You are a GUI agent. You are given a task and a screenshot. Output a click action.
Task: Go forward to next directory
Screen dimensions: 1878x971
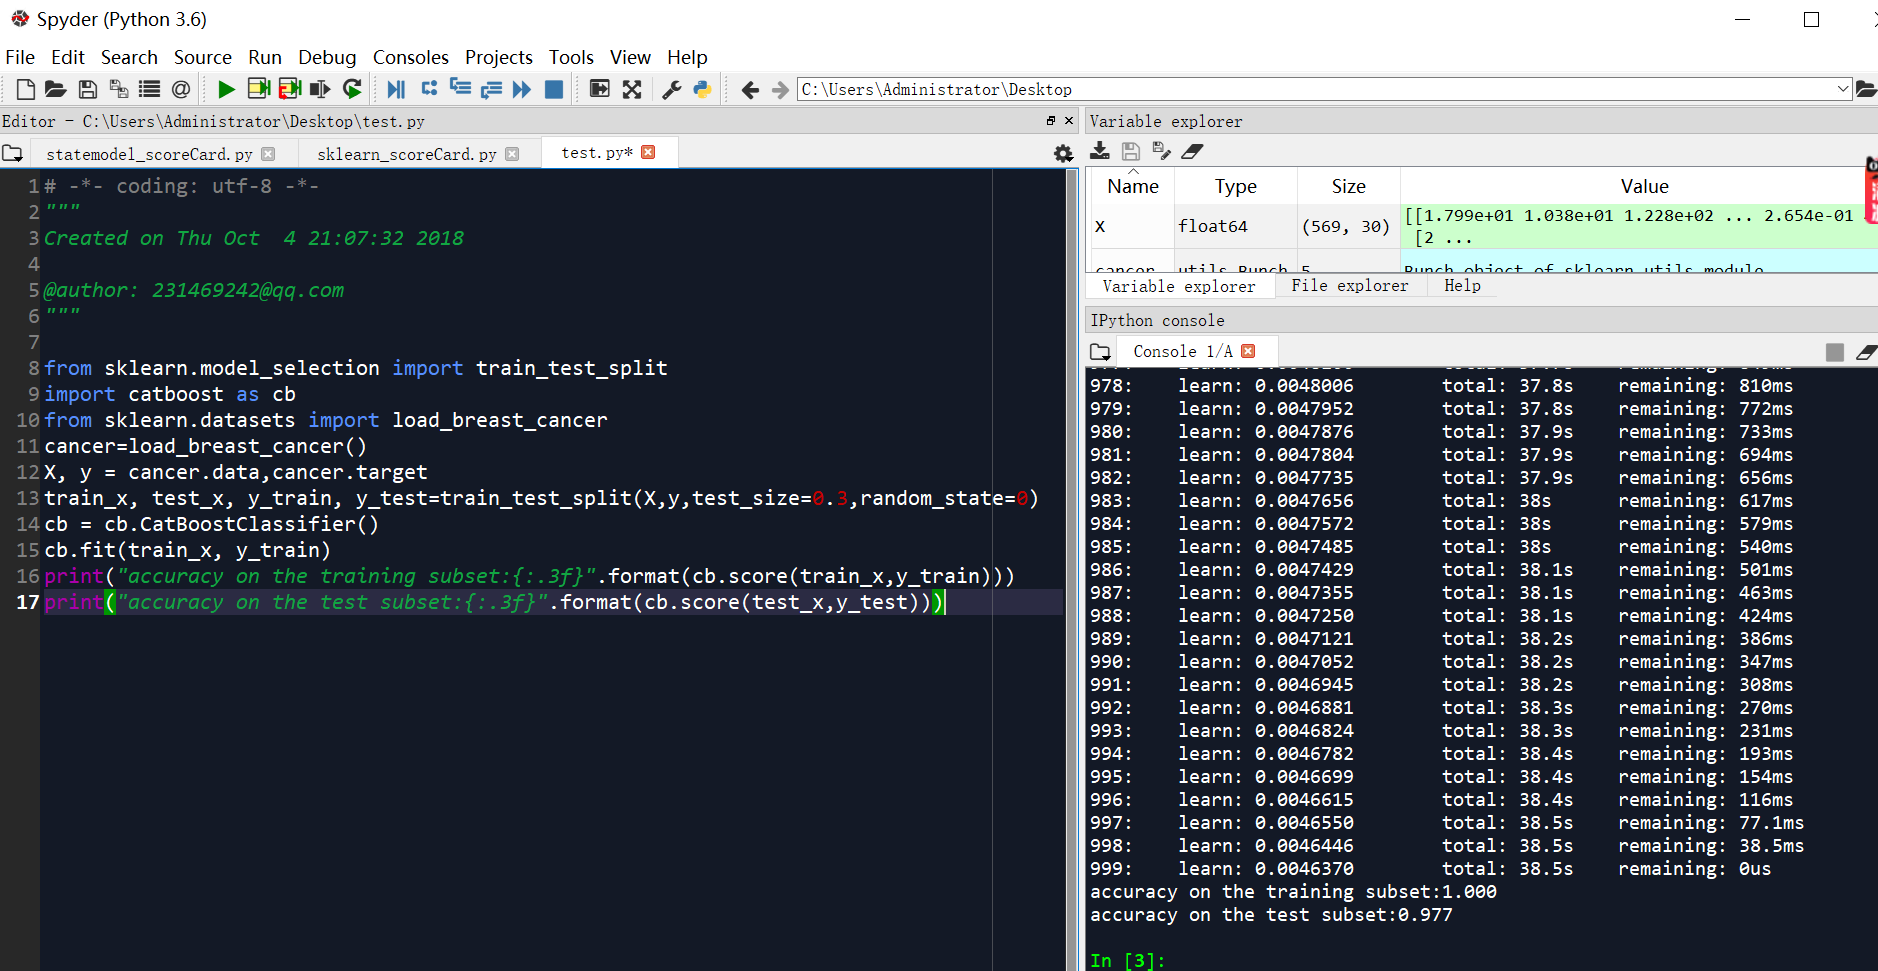coord(781,90)
